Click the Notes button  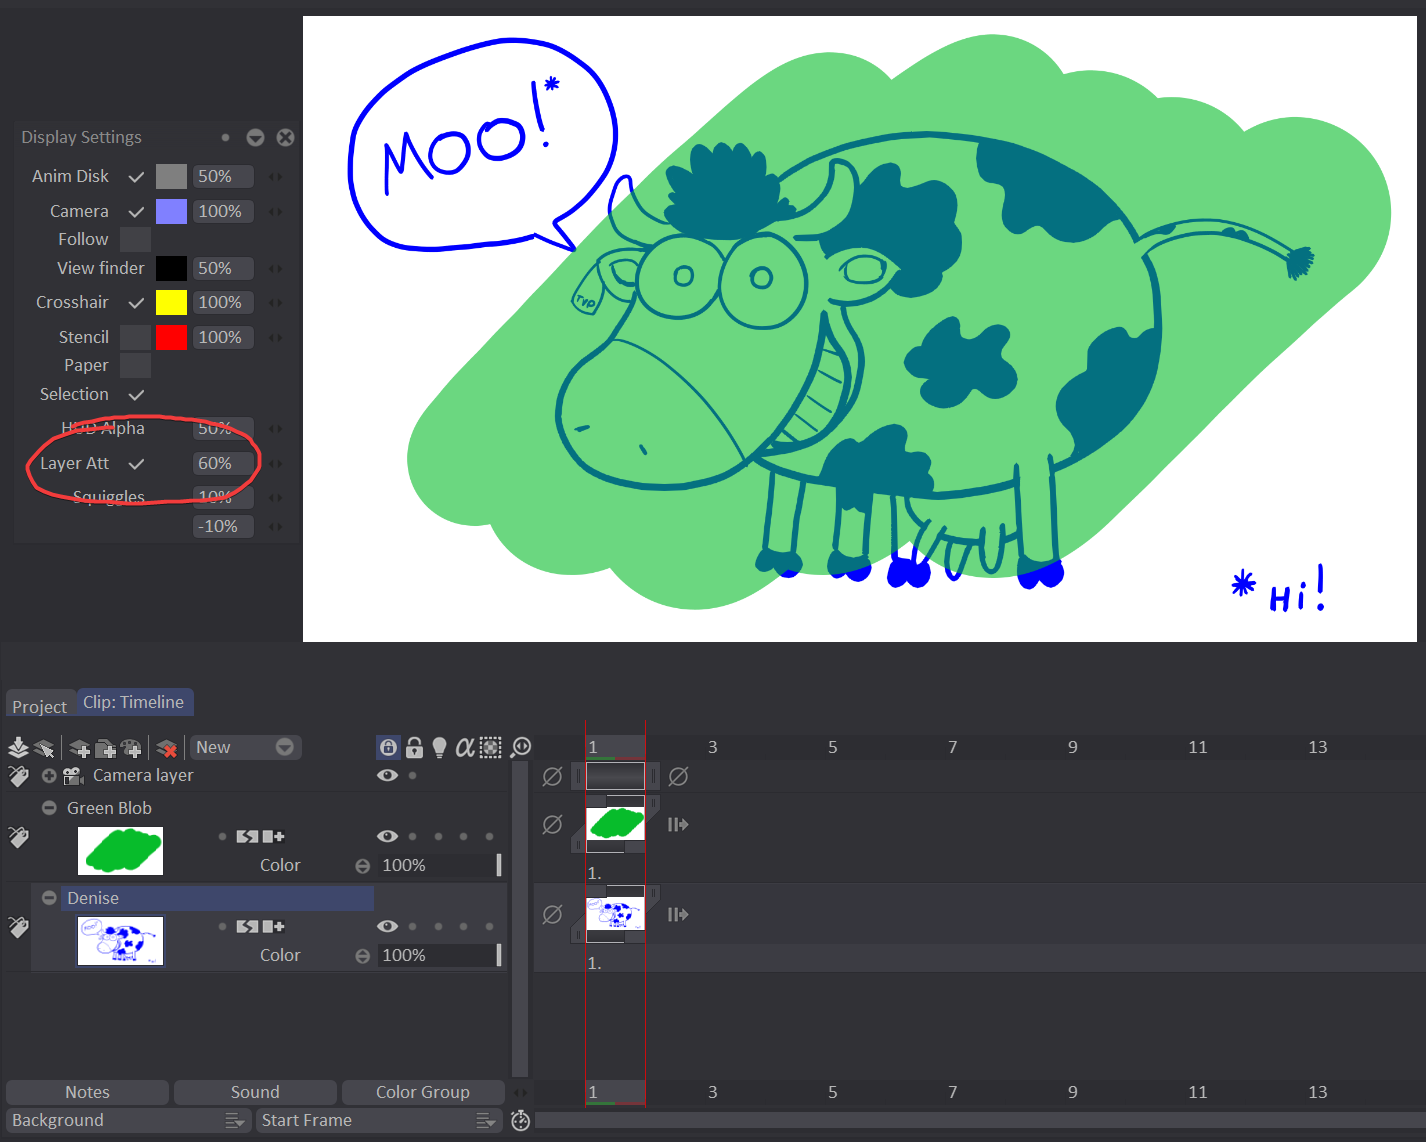point(88,1092)
